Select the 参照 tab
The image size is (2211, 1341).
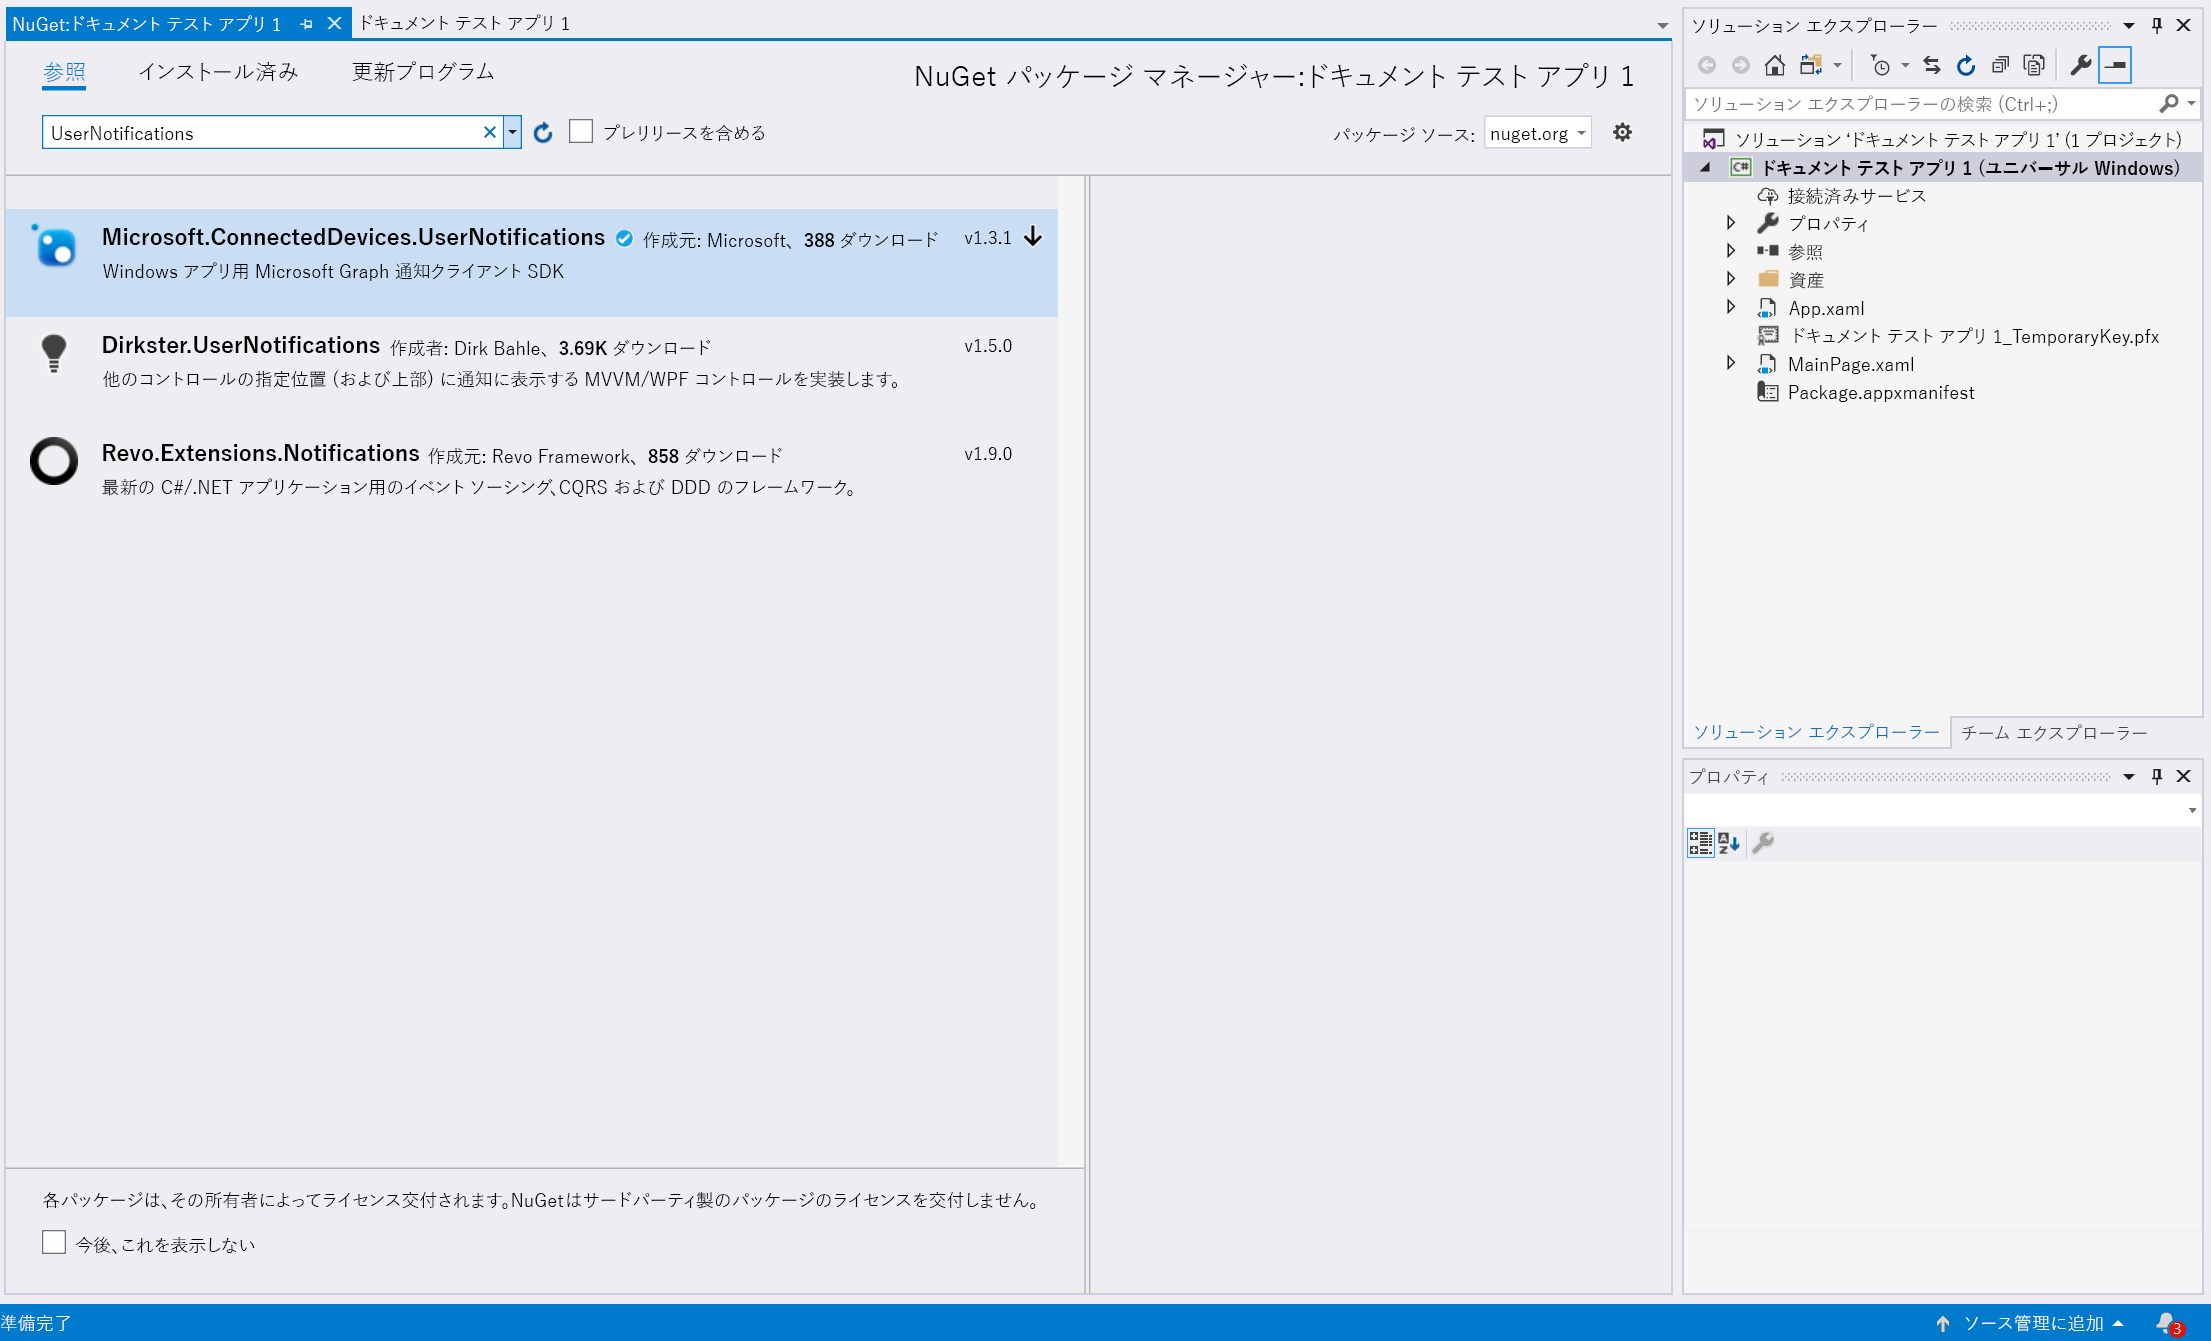tap(63, 69)
